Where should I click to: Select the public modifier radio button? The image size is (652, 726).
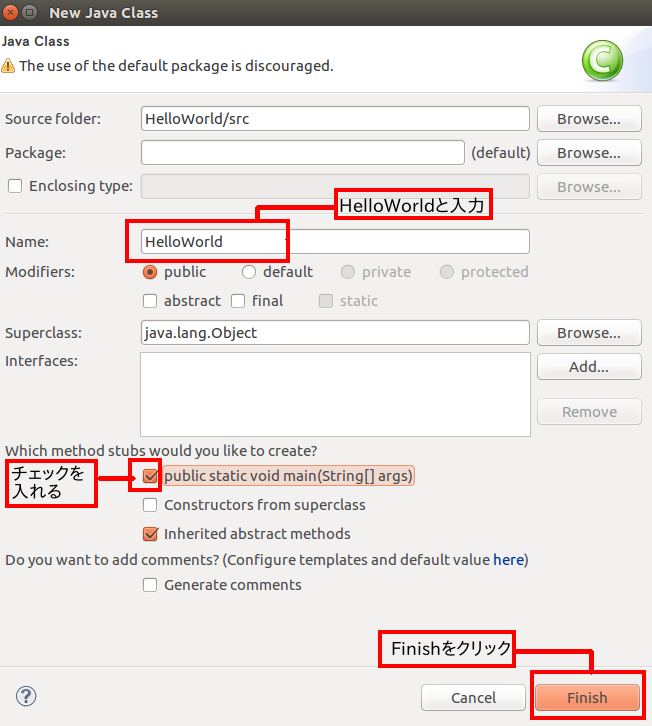click(x=150, y=272)
